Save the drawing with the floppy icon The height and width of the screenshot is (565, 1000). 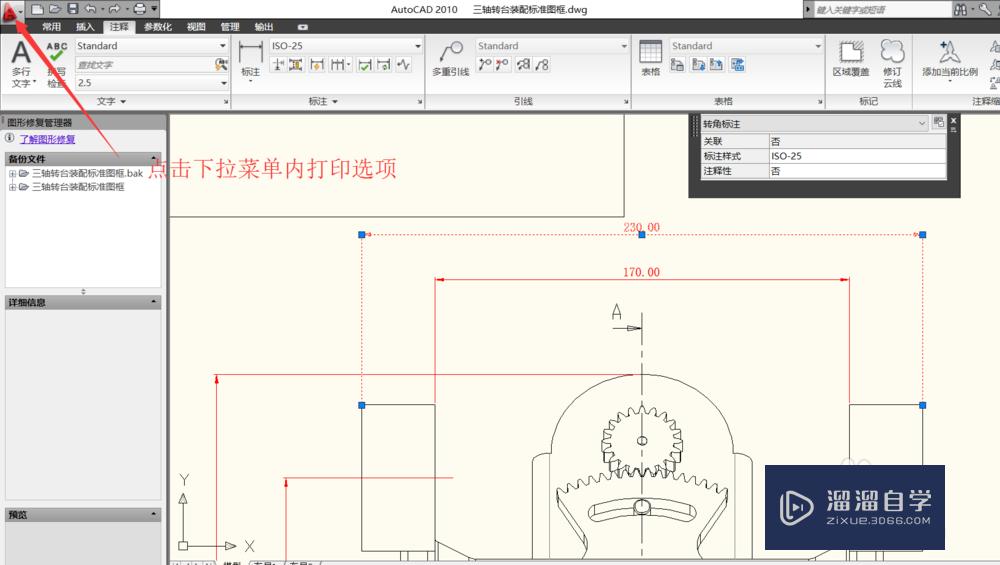[73, 9]
